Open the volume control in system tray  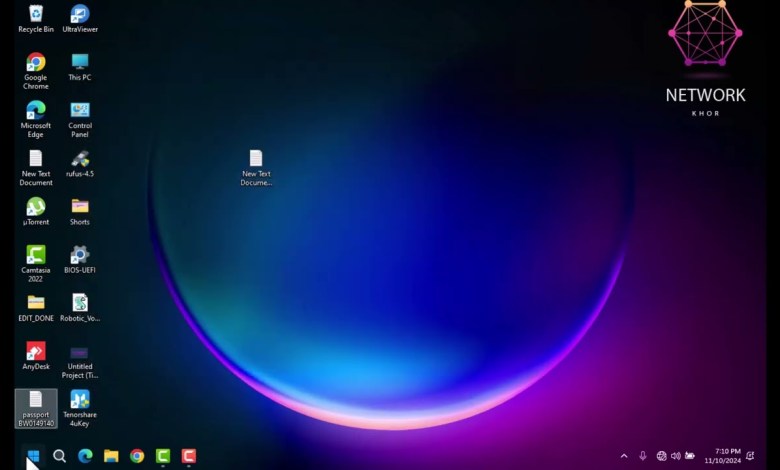[676, 456]
